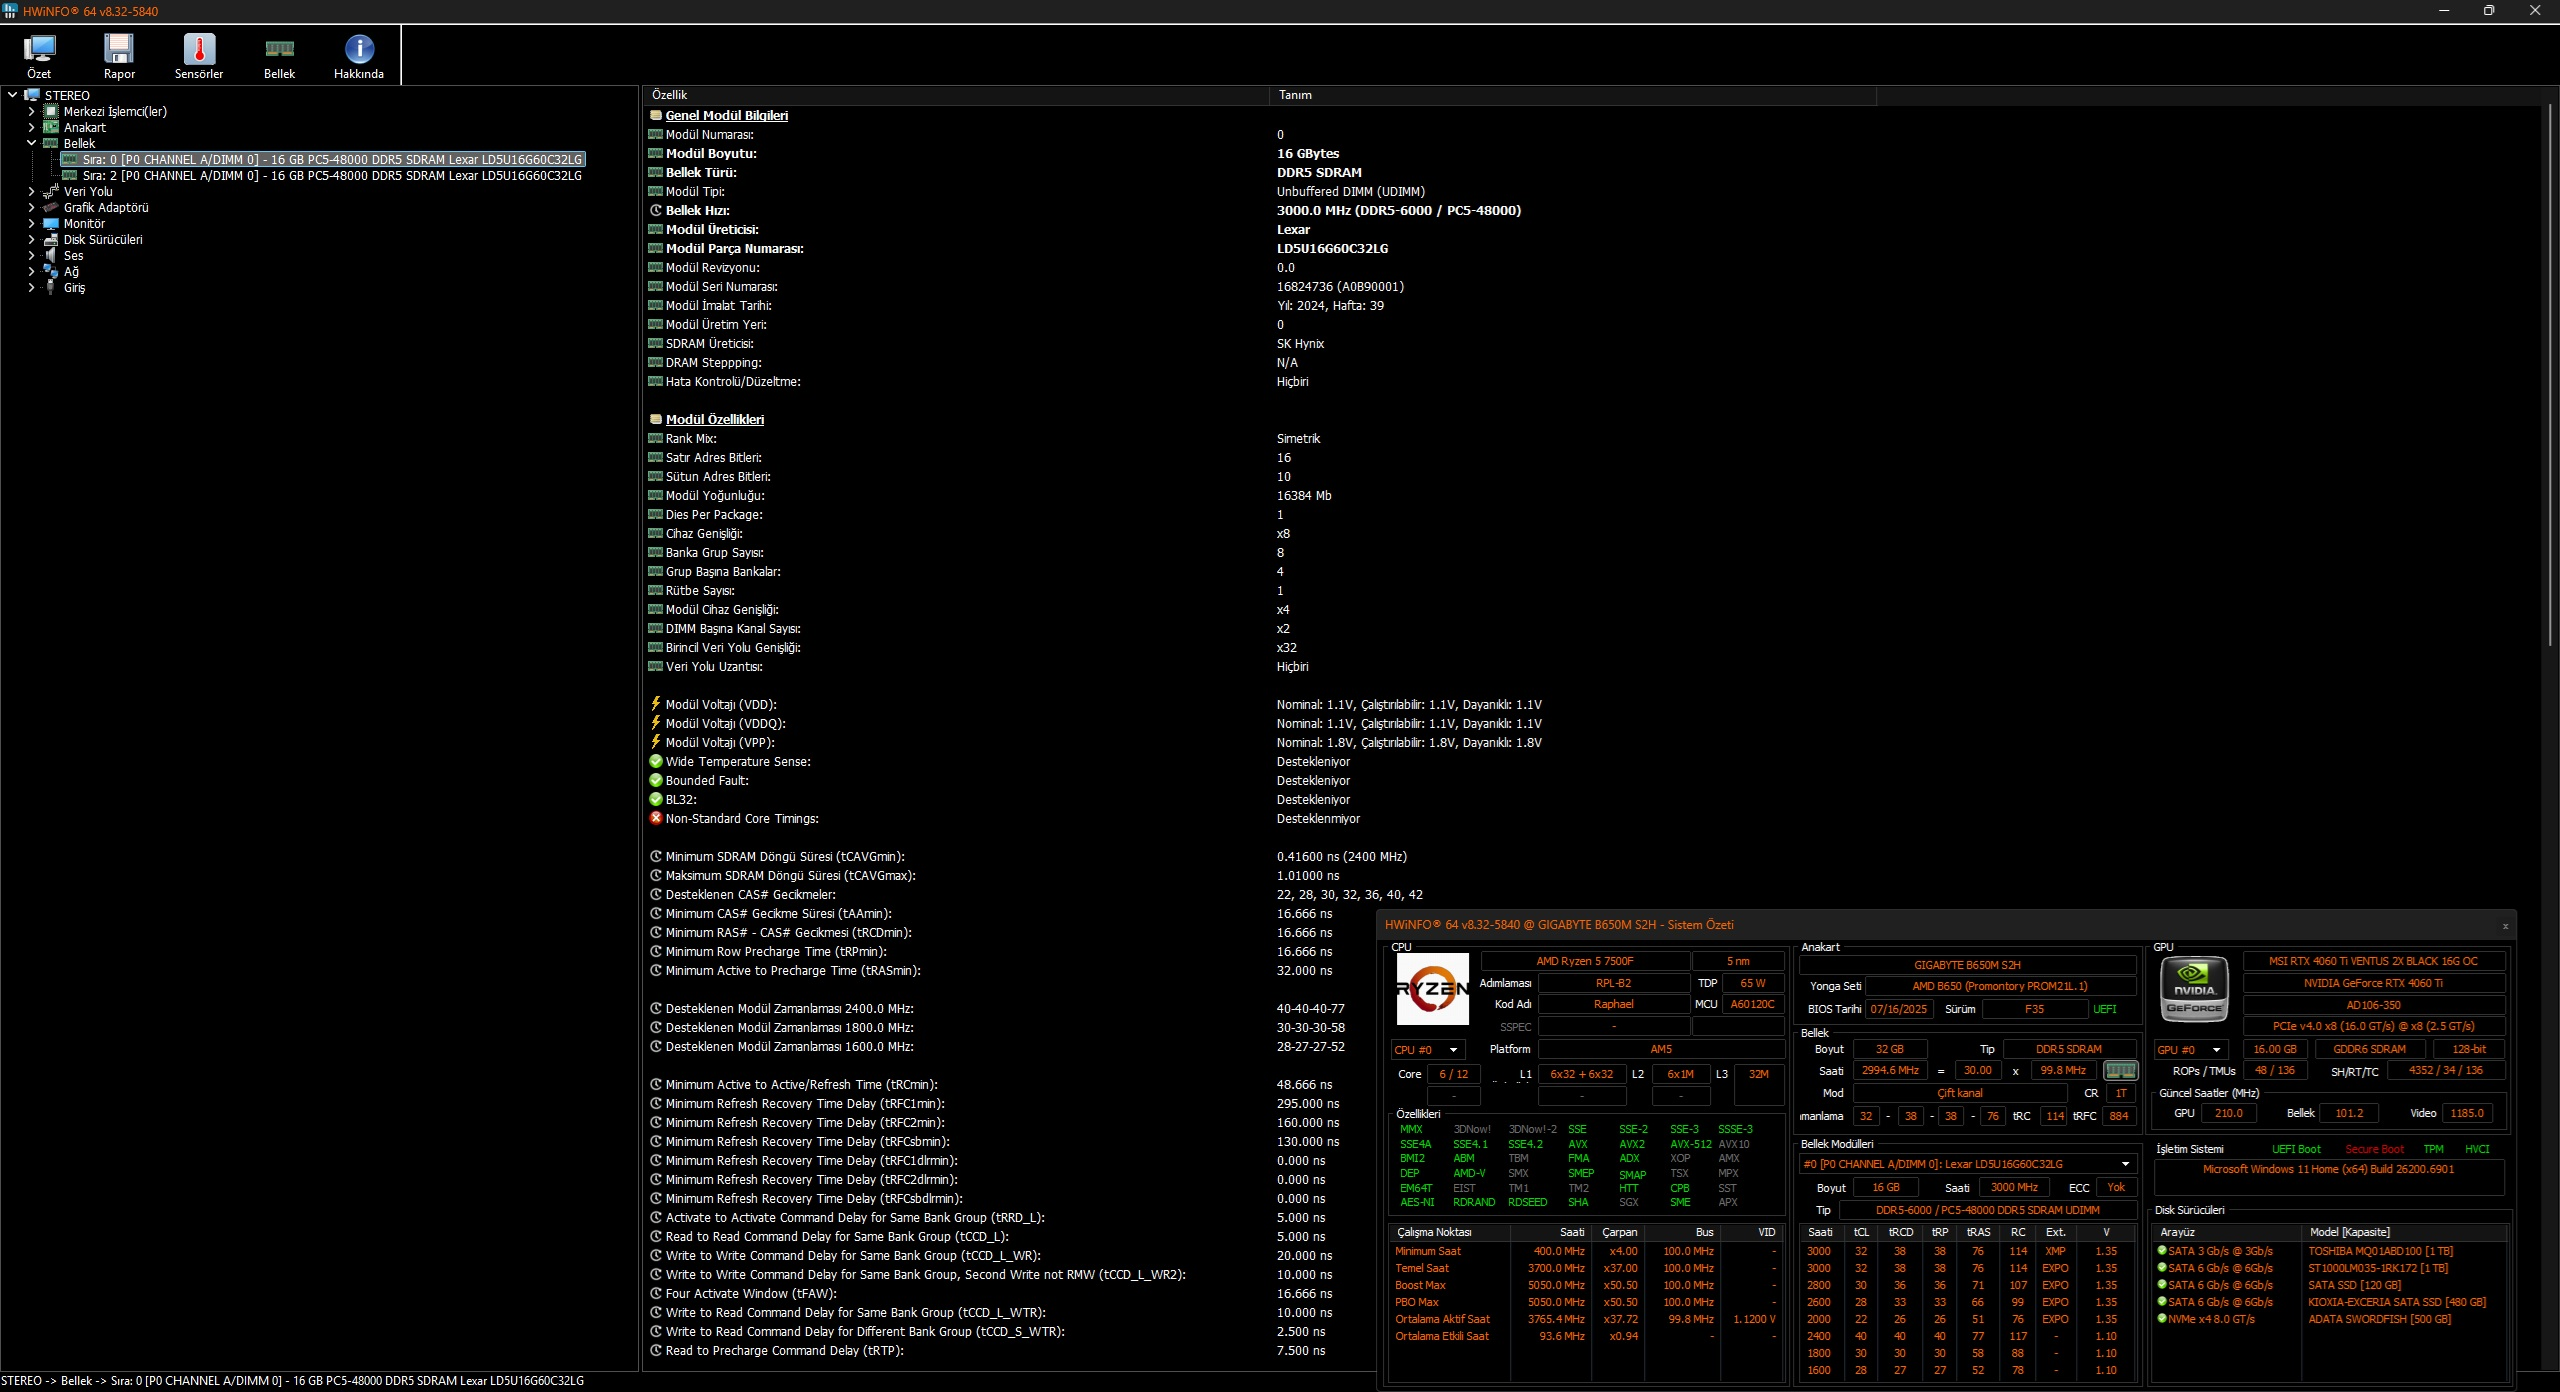Viewport: 2560px width, 1392px height.
Task: Click the MSI RTX 4060 Ti VENTUS field
Action: point(2373,961)
